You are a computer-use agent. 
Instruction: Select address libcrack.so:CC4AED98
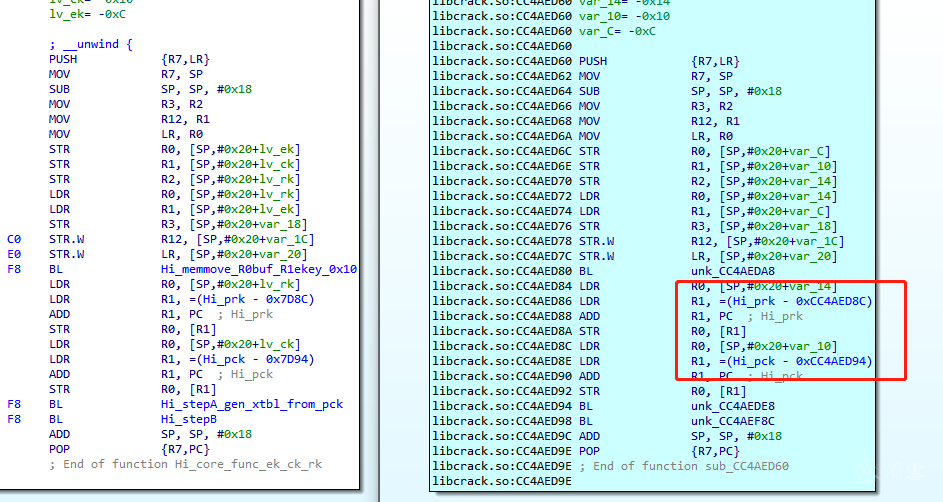pyautogui.click(x=502, y=421)
